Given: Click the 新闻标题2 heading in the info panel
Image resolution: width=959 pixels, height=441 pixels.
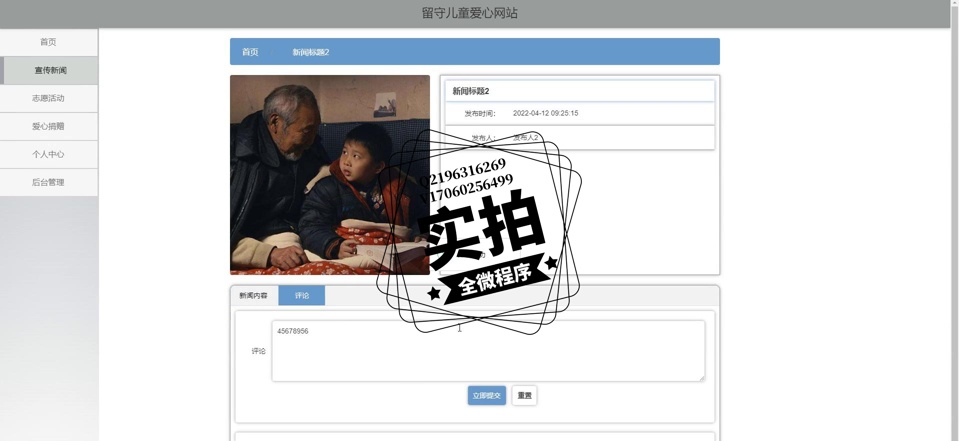Looking at the screenshot, I should click(x=471, y=91).
